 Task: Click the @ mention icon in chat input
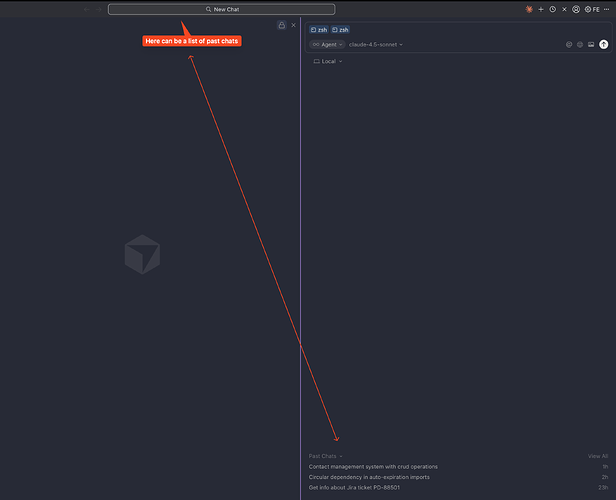(x=569, y=45)
